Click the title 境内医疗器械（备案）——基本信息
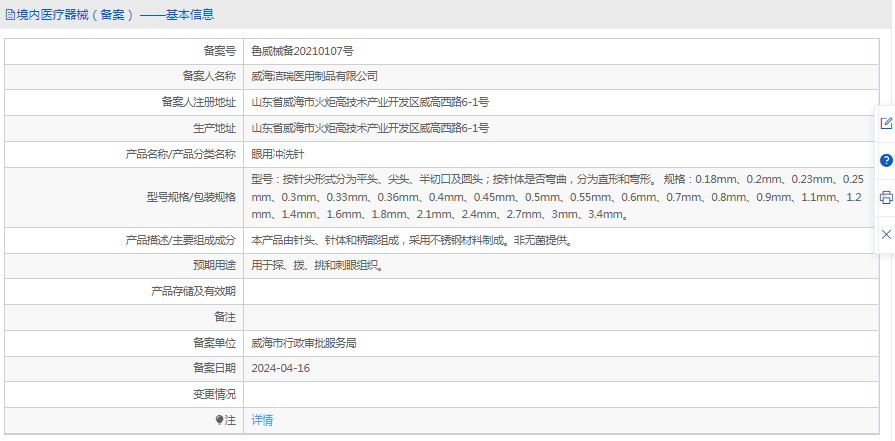895x441 pixels. pos(115,15)
